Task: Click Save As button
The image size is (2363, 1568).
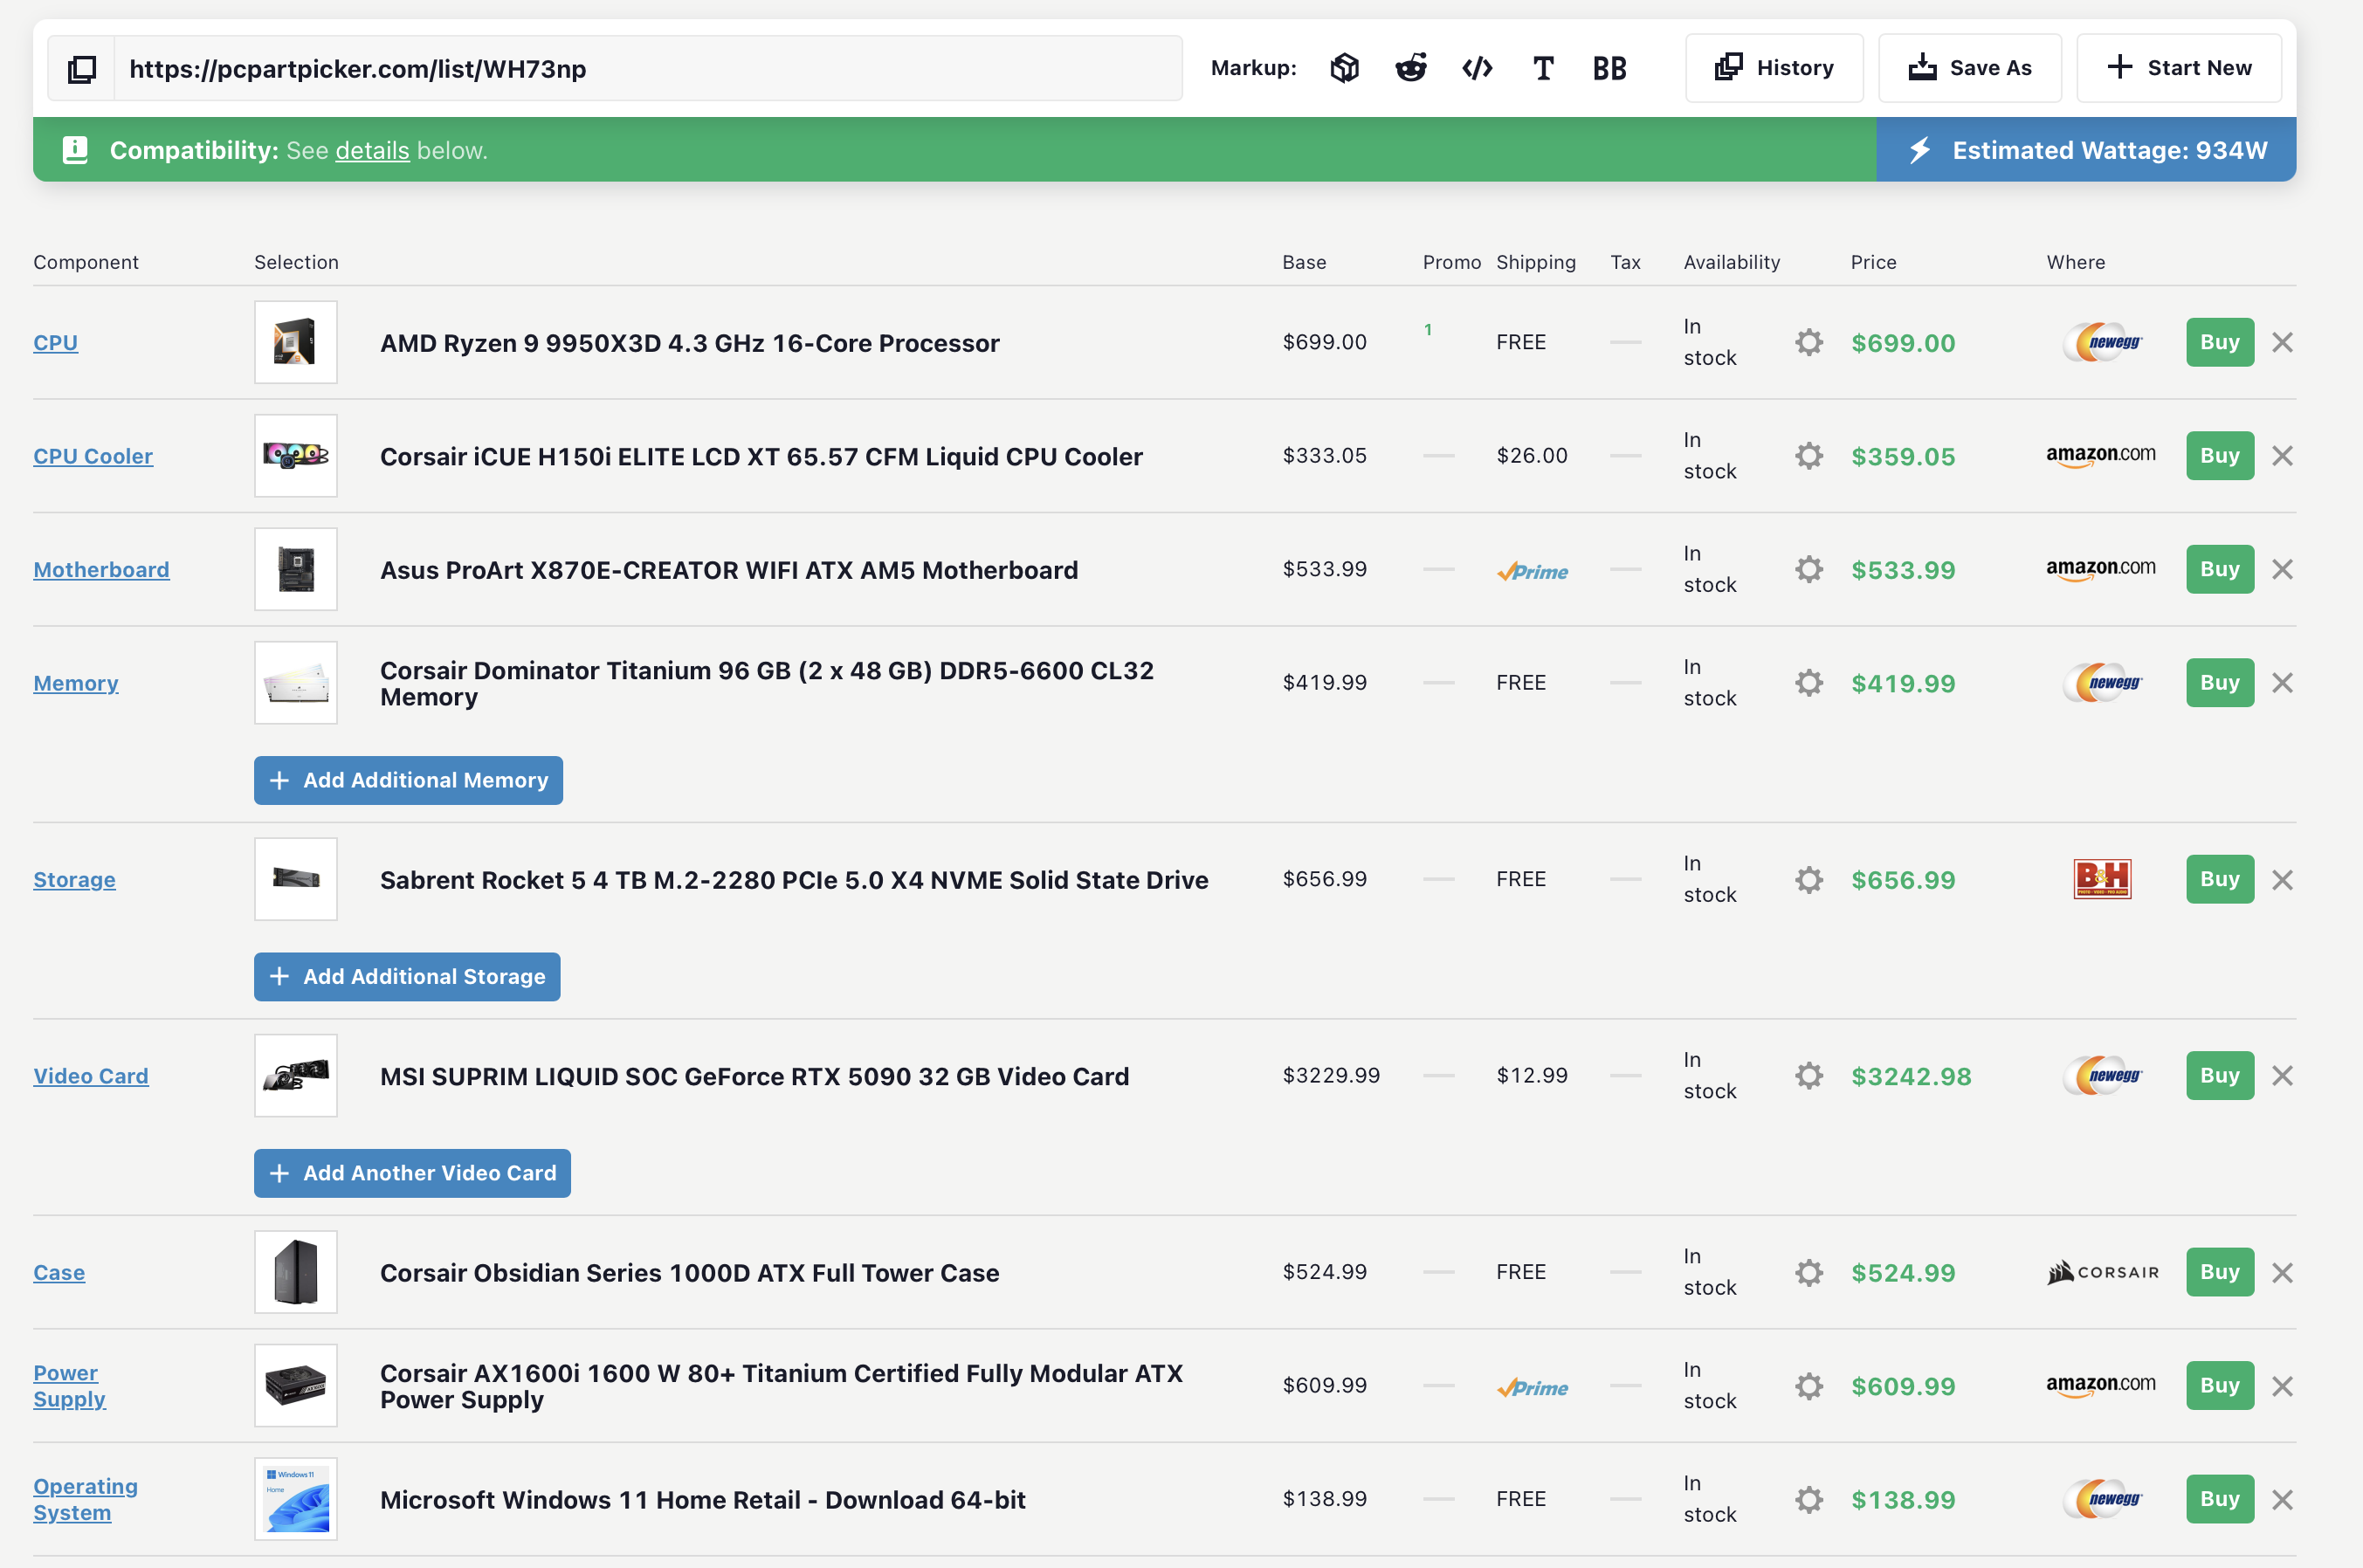Action: [x=1969, y=68]
